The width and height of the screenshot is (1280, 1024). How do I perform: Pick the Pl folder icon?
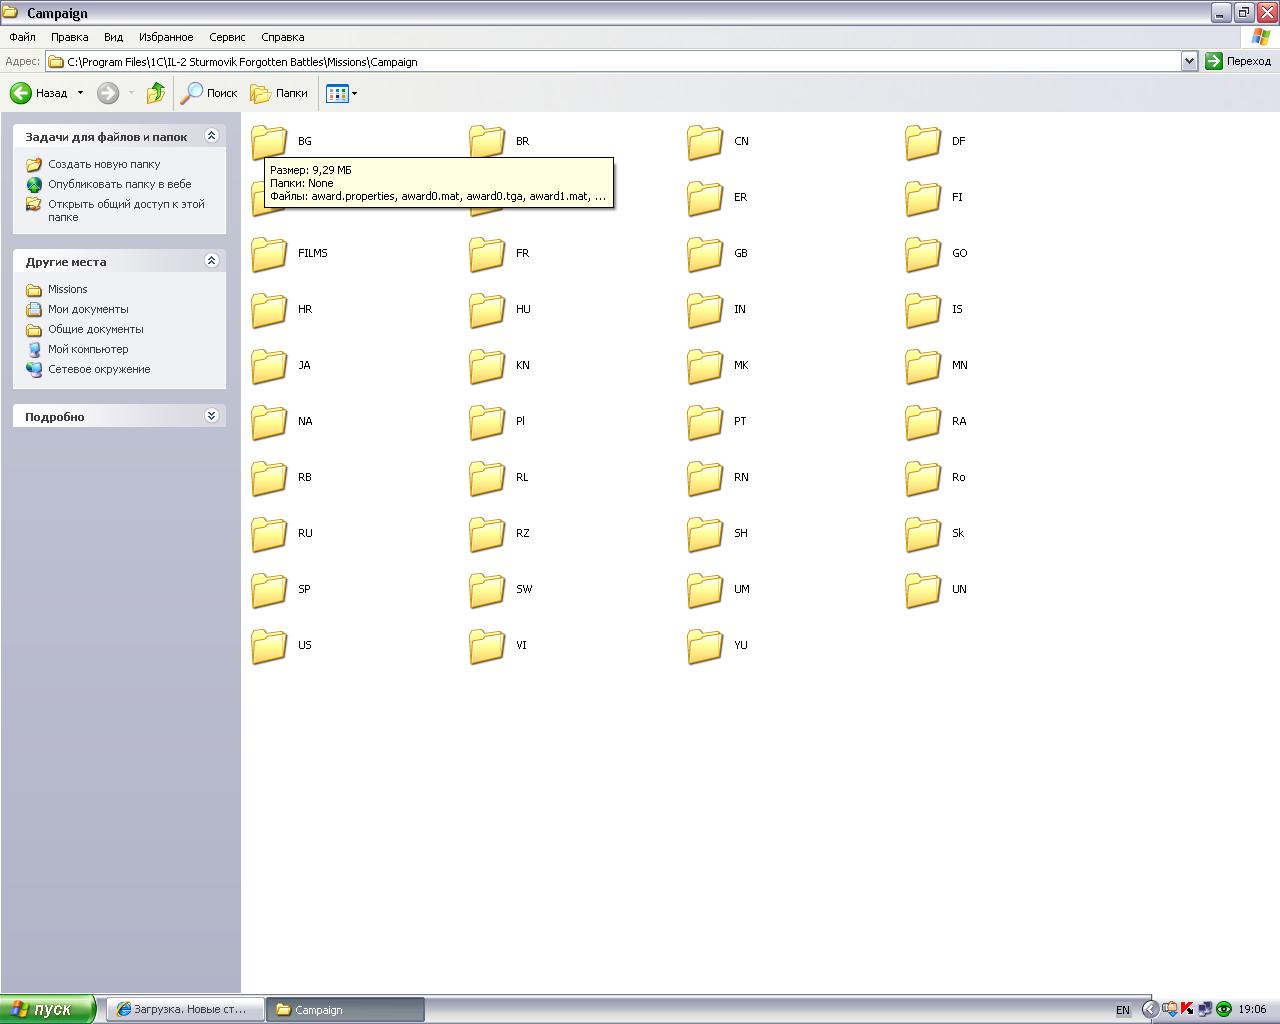point(487,422)
